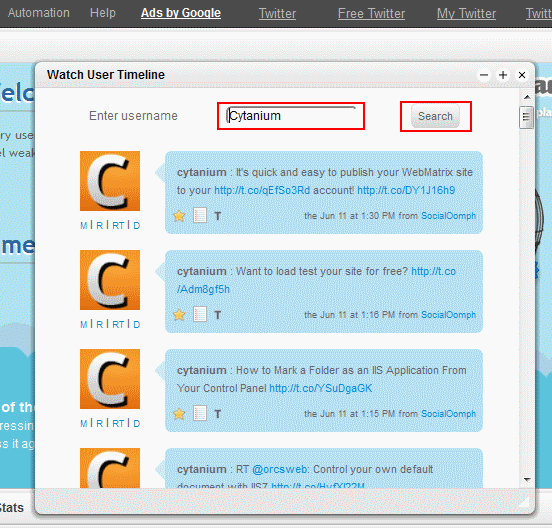This screenshot has width=552, height=528.
Task: Open the http://t.co/DY1J16h9 link
Action: tap(406, 190)
